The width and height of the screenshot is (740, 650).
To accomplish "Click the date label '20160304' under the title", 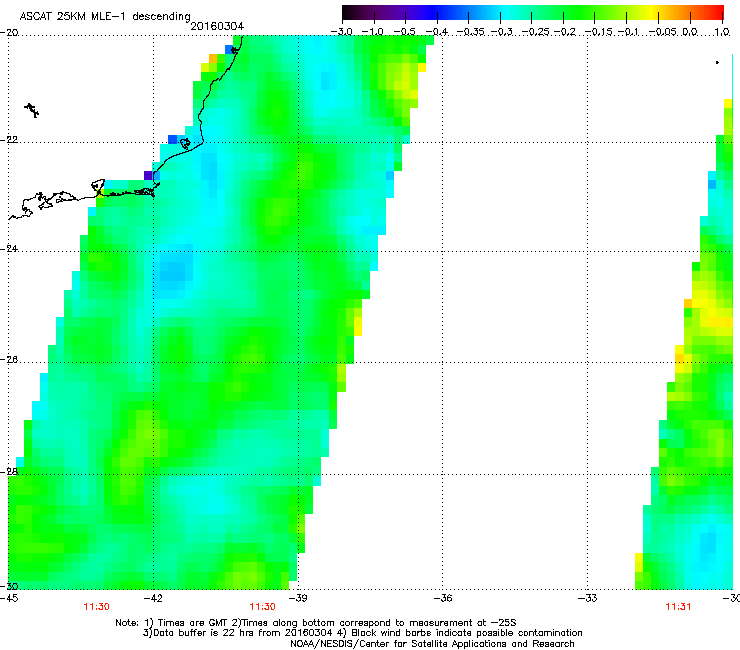I will tap(217, 26).
